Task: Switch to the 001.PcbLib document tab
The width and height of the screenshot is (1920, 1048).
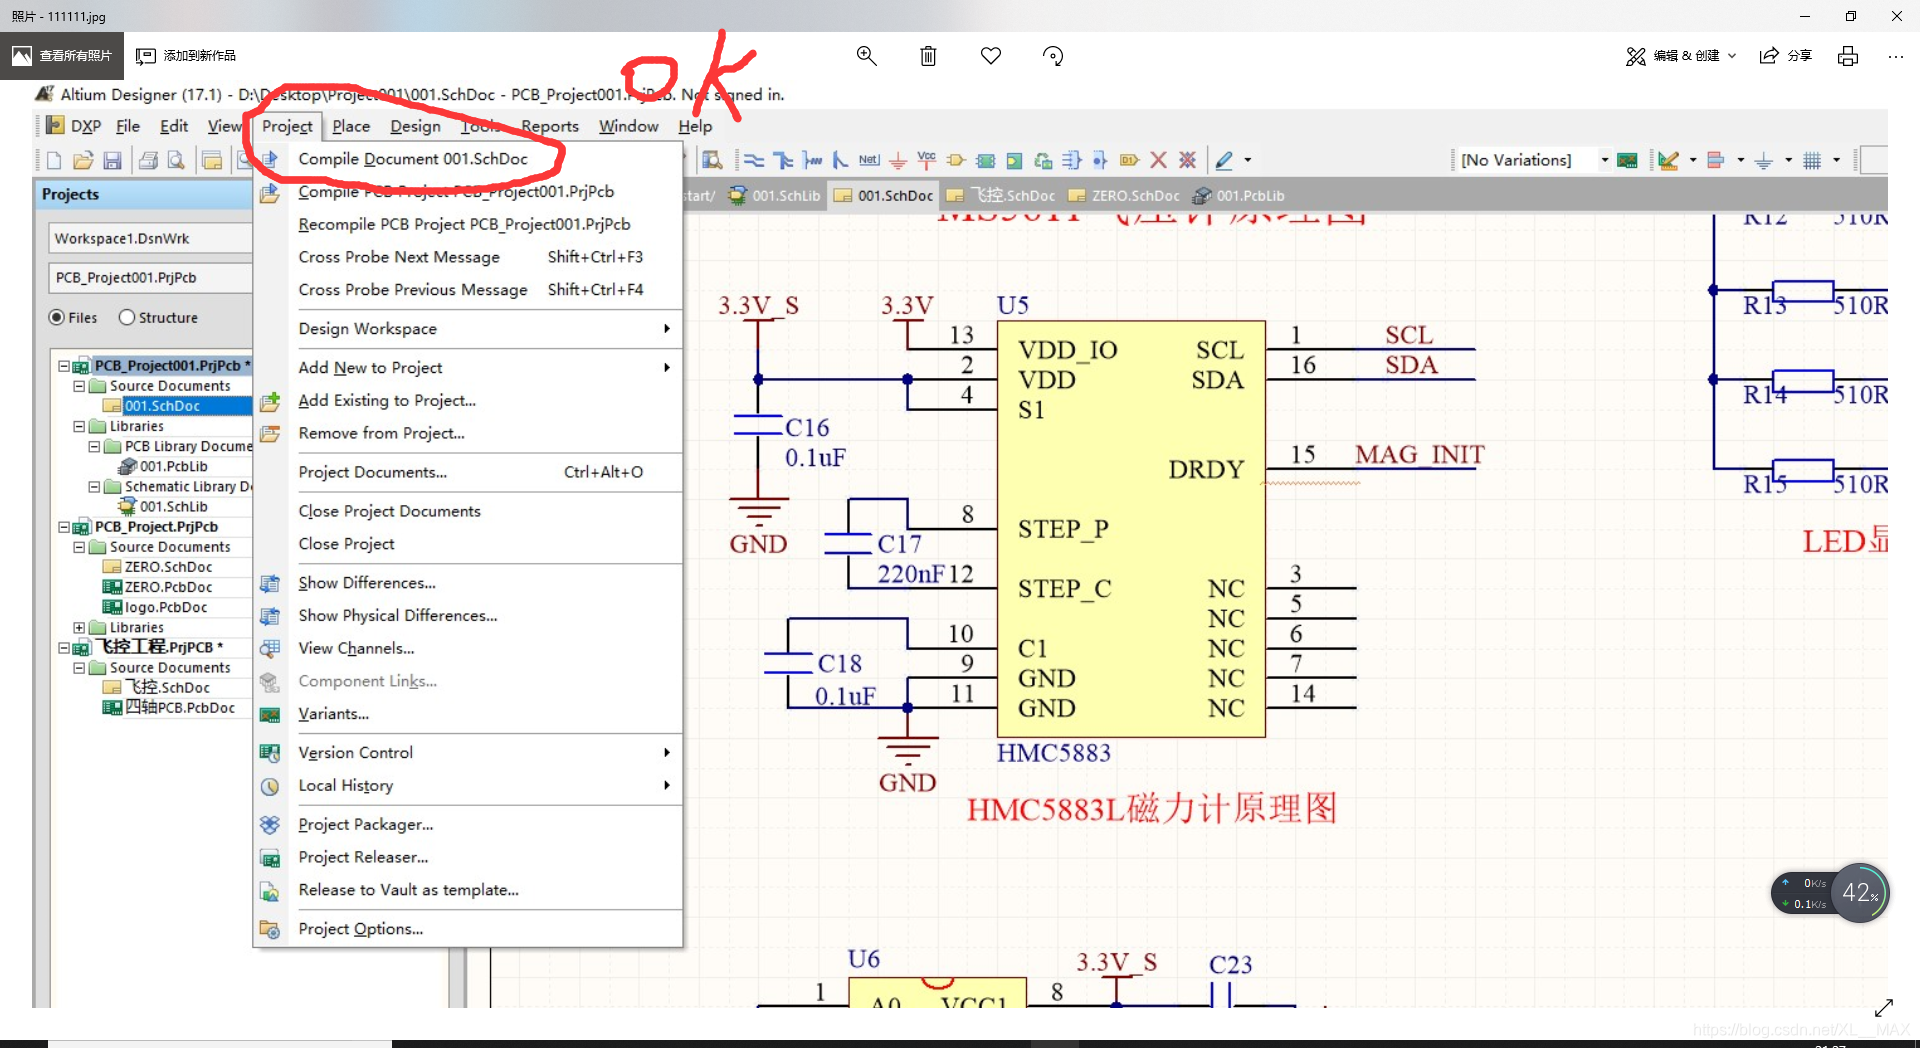Action: (x=1239, y=196)
